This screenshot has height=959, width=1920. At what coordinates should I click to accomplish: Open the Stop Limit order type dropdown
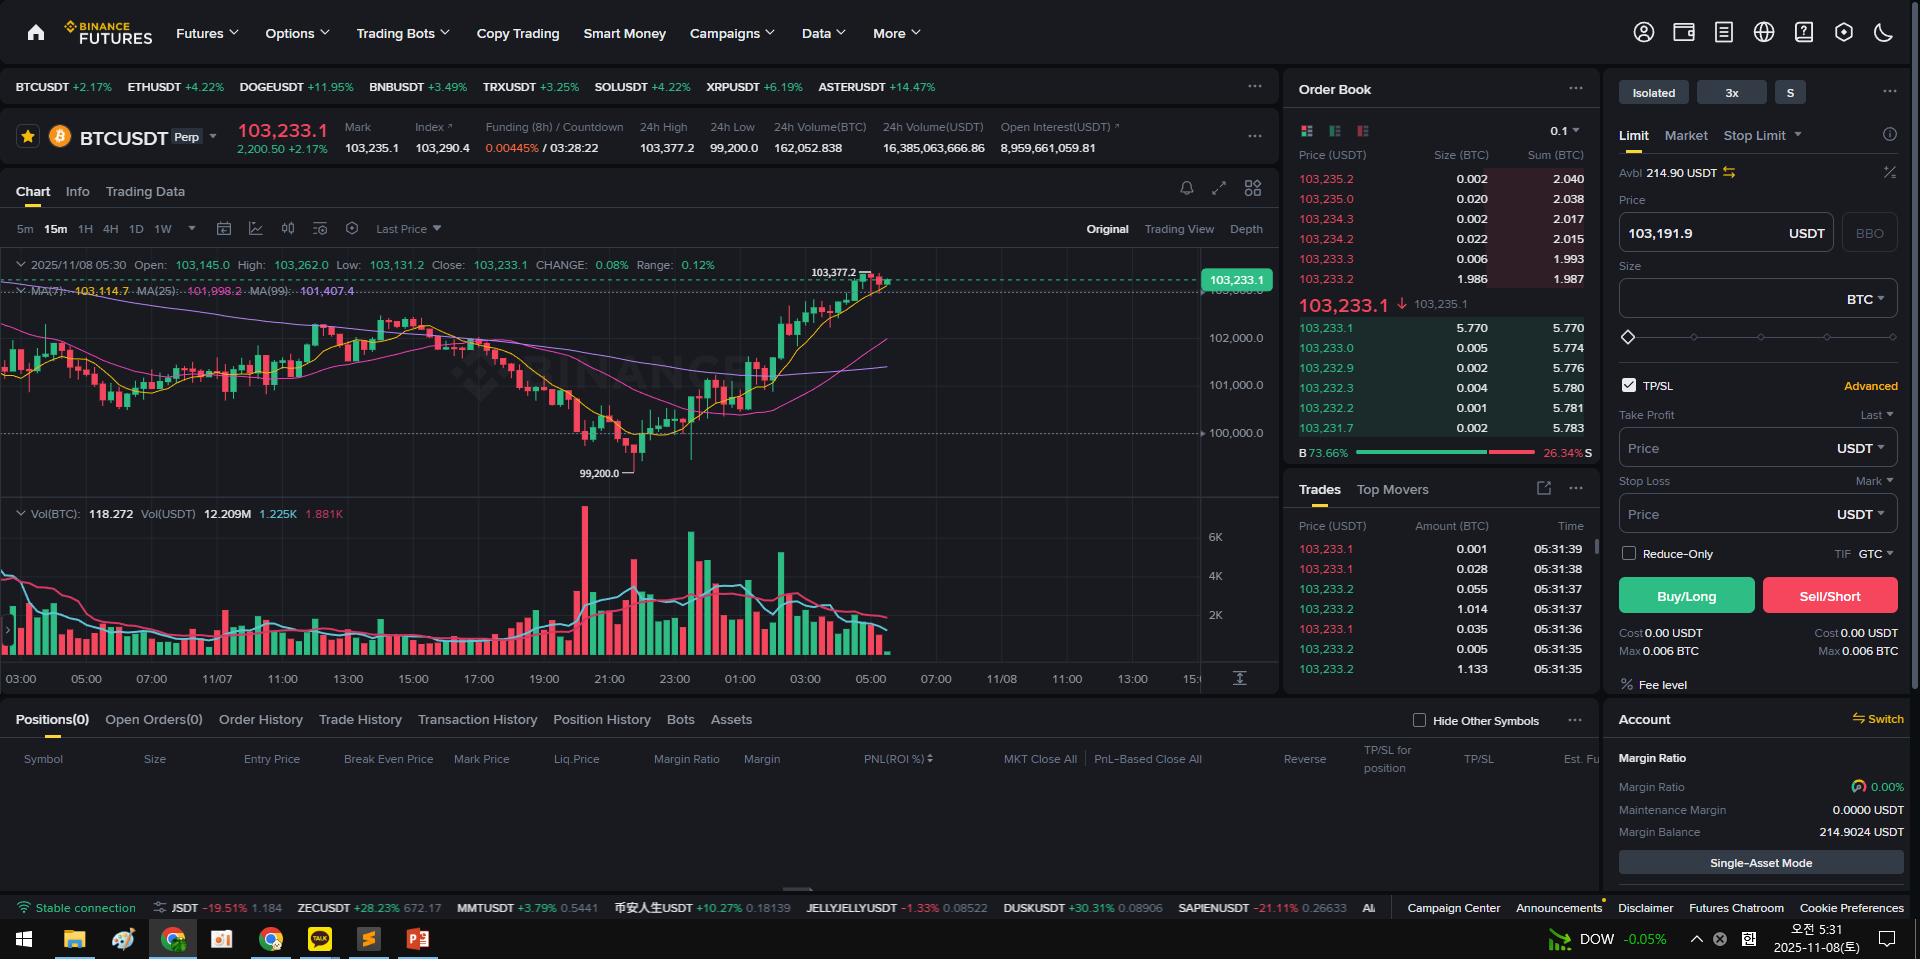(x=1762, y=135)
